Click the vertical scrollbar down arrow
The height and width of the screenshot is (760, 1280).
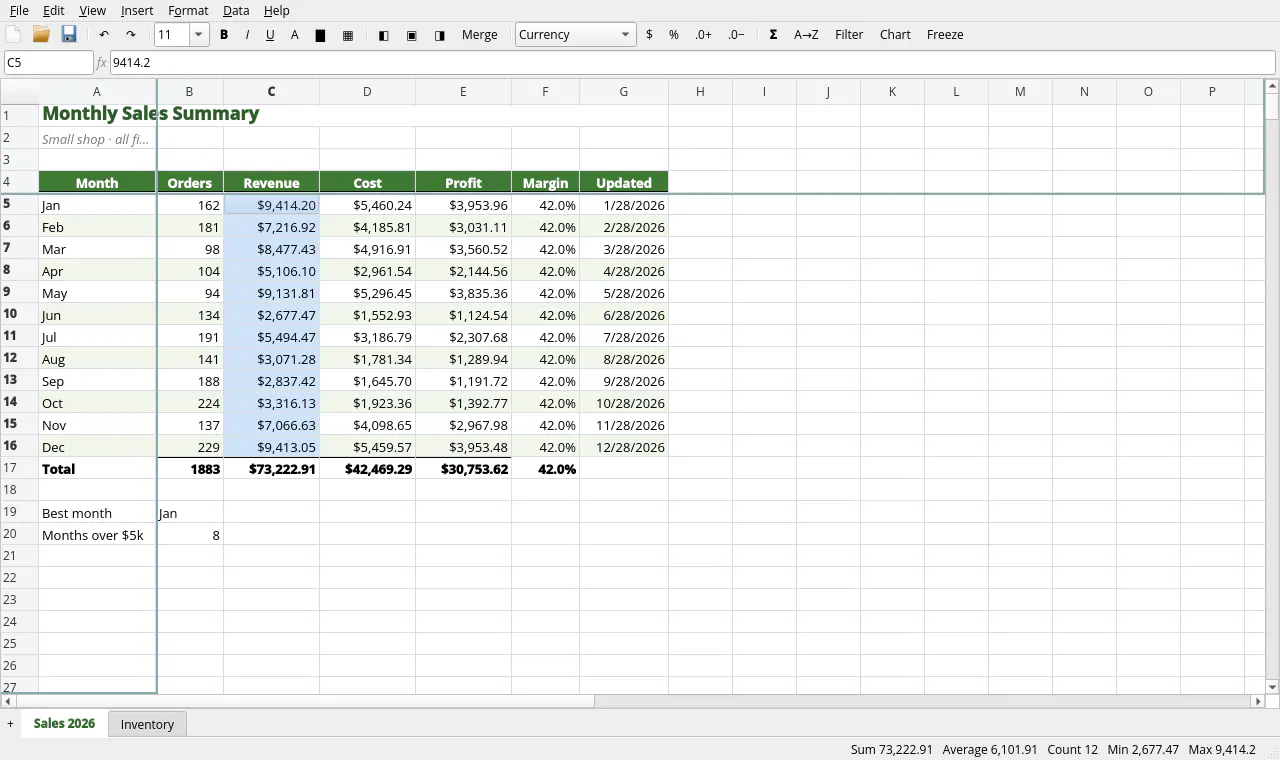(x=1272, y=687)
